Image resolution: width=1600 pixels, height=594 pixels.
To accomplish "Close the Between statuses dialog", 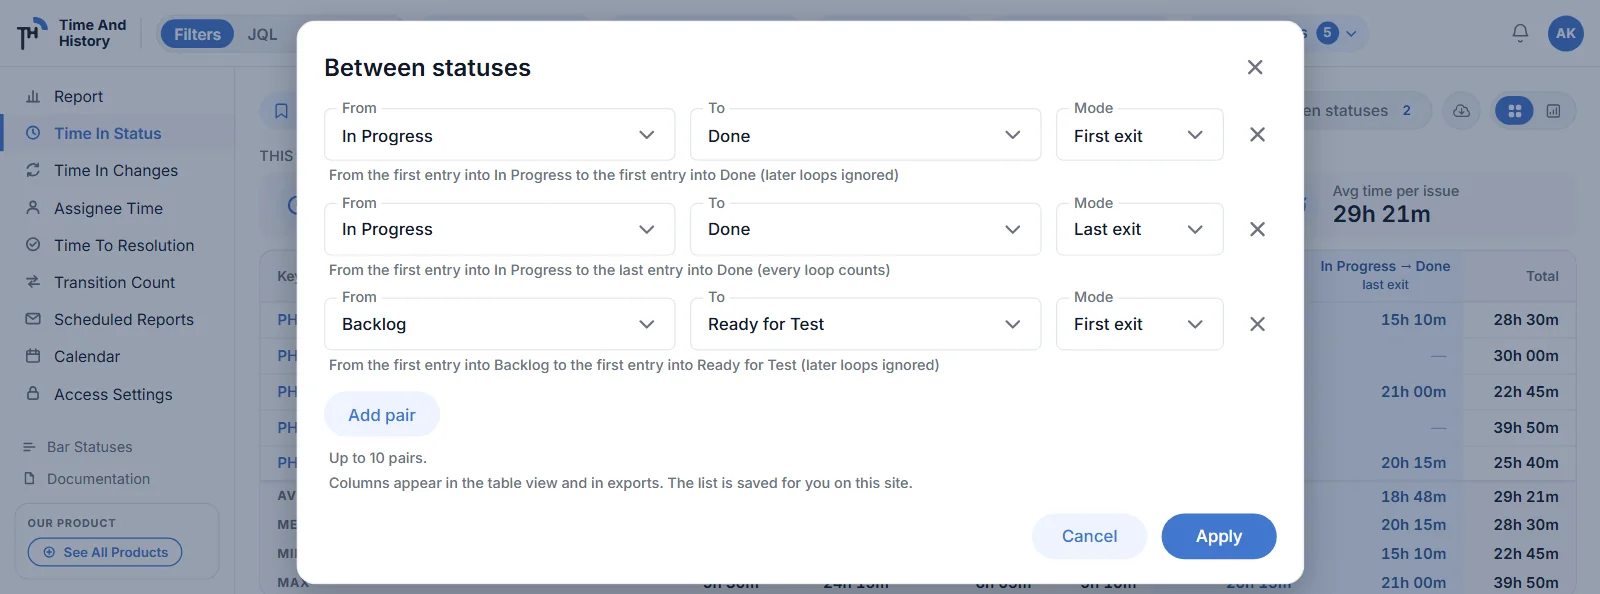I will 1255,67.
